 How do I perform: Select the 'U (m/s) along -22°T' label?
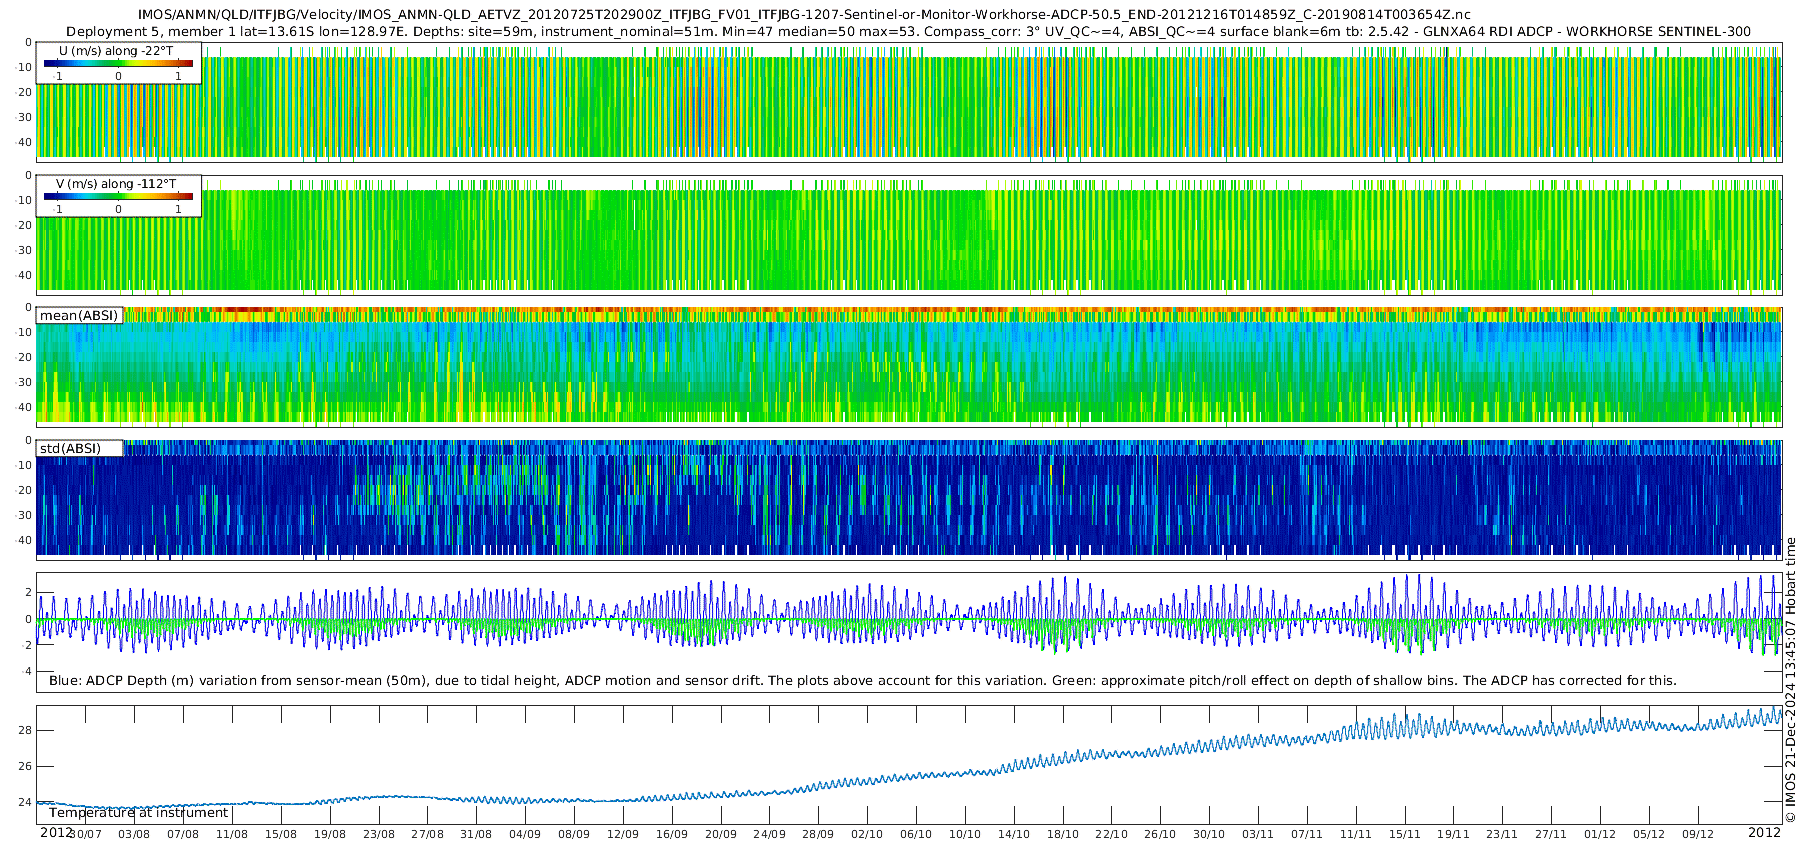(116, 50)
